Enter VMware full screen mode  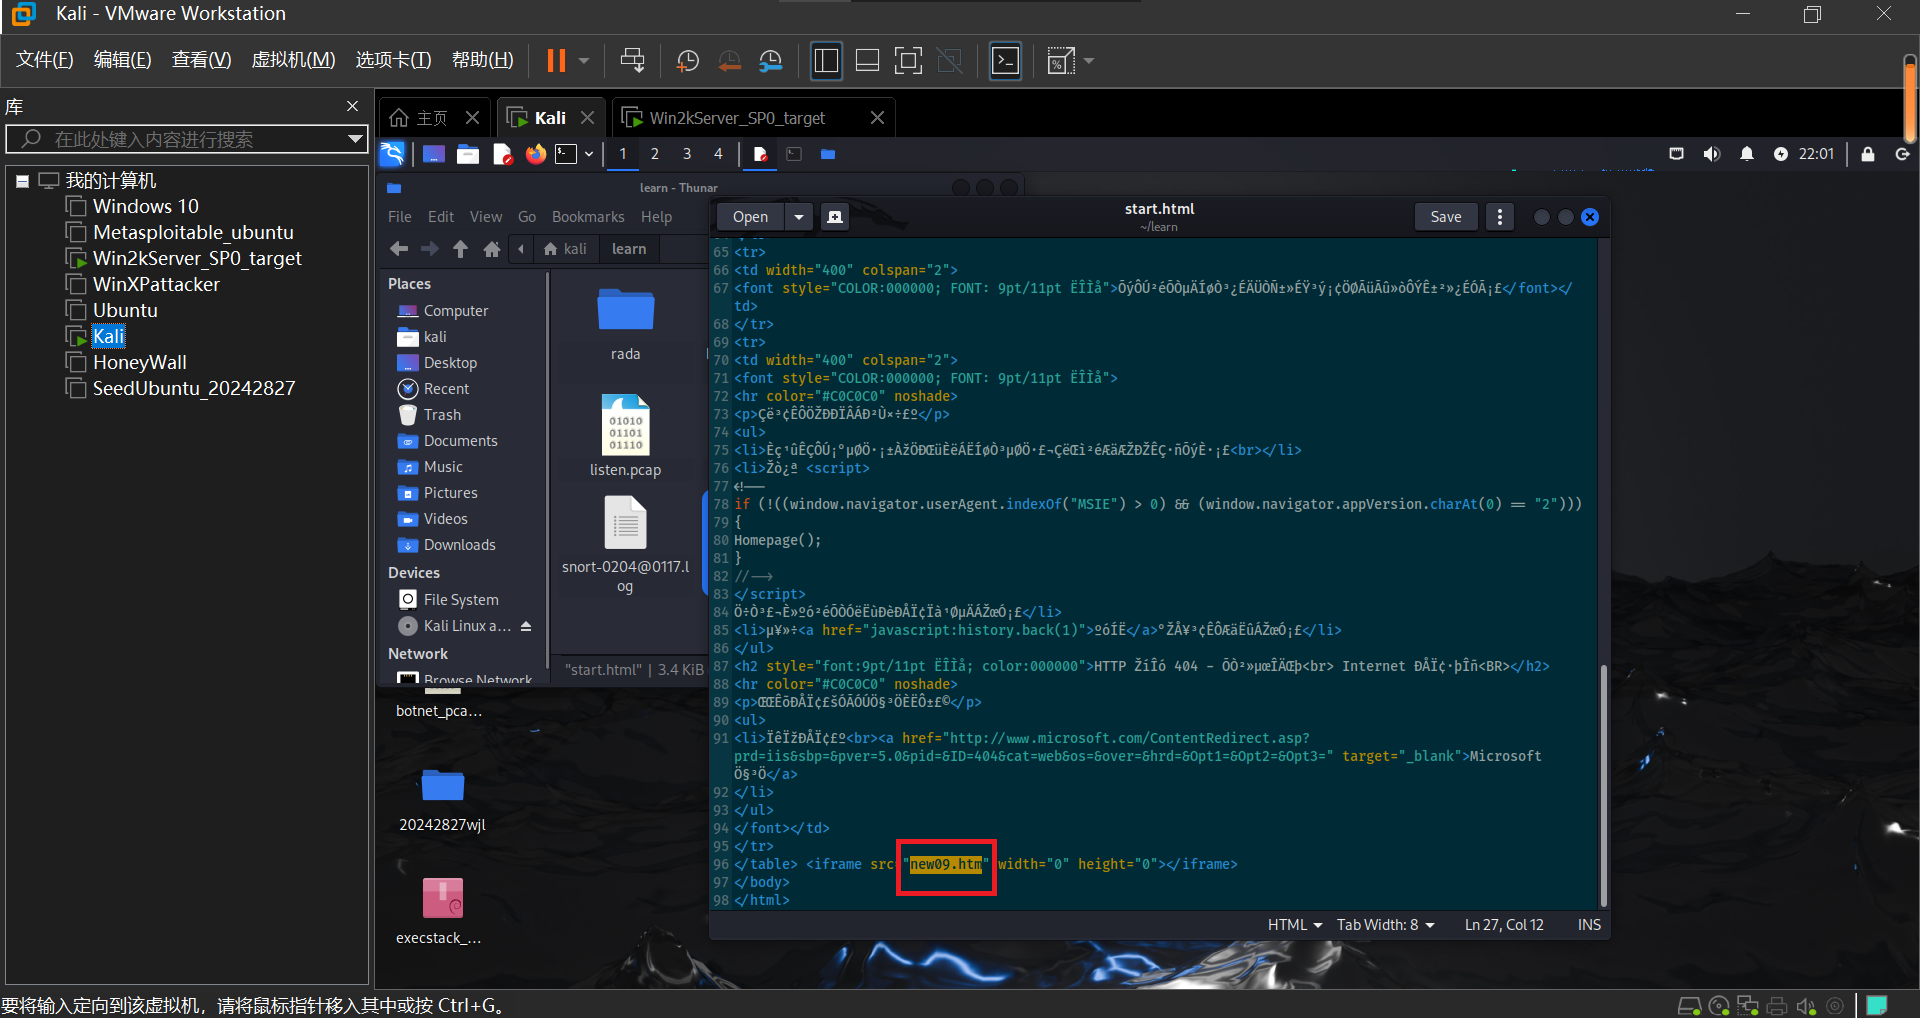click(x=908, y=61)
